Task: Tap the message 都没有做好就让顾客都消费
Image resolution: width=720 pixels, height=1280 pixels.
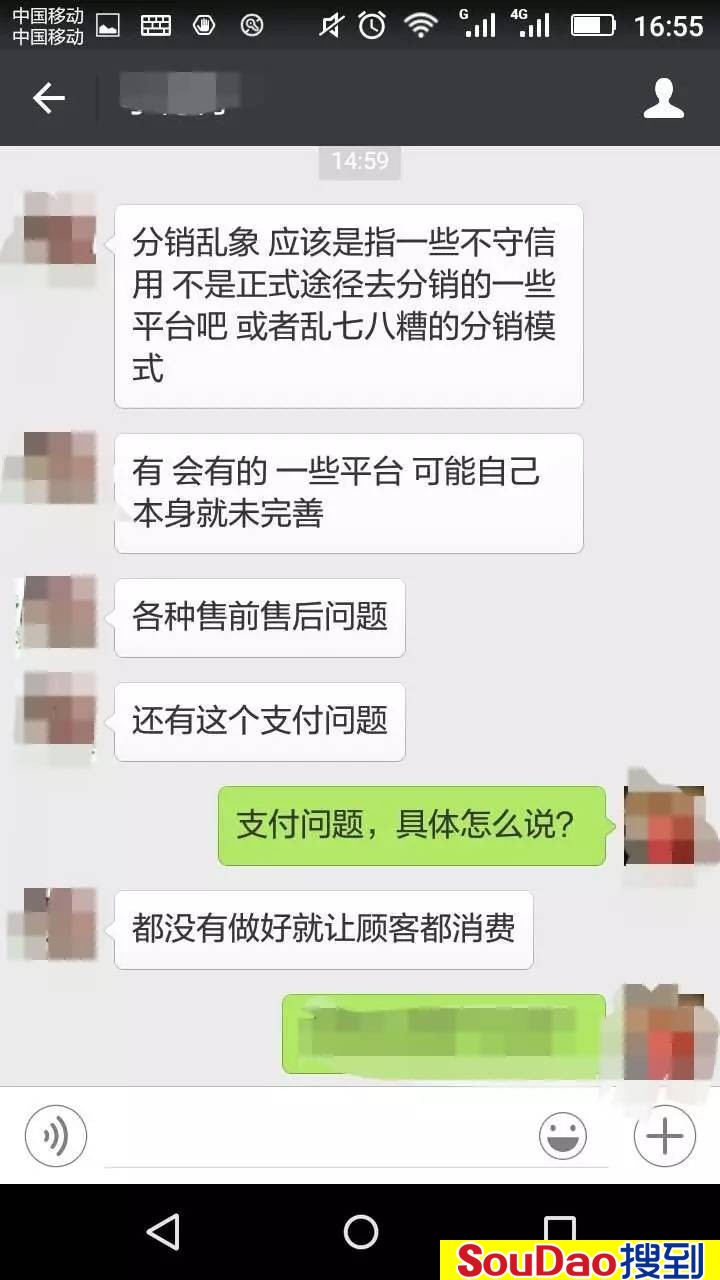Action: click(x=324, y=929)
